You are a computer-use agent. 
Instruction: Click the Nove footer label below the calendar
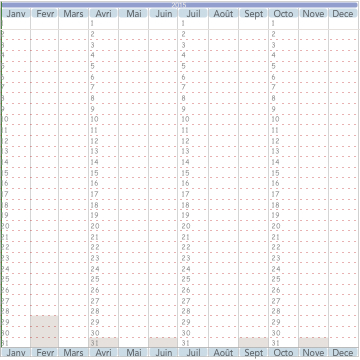pos(313,352)
